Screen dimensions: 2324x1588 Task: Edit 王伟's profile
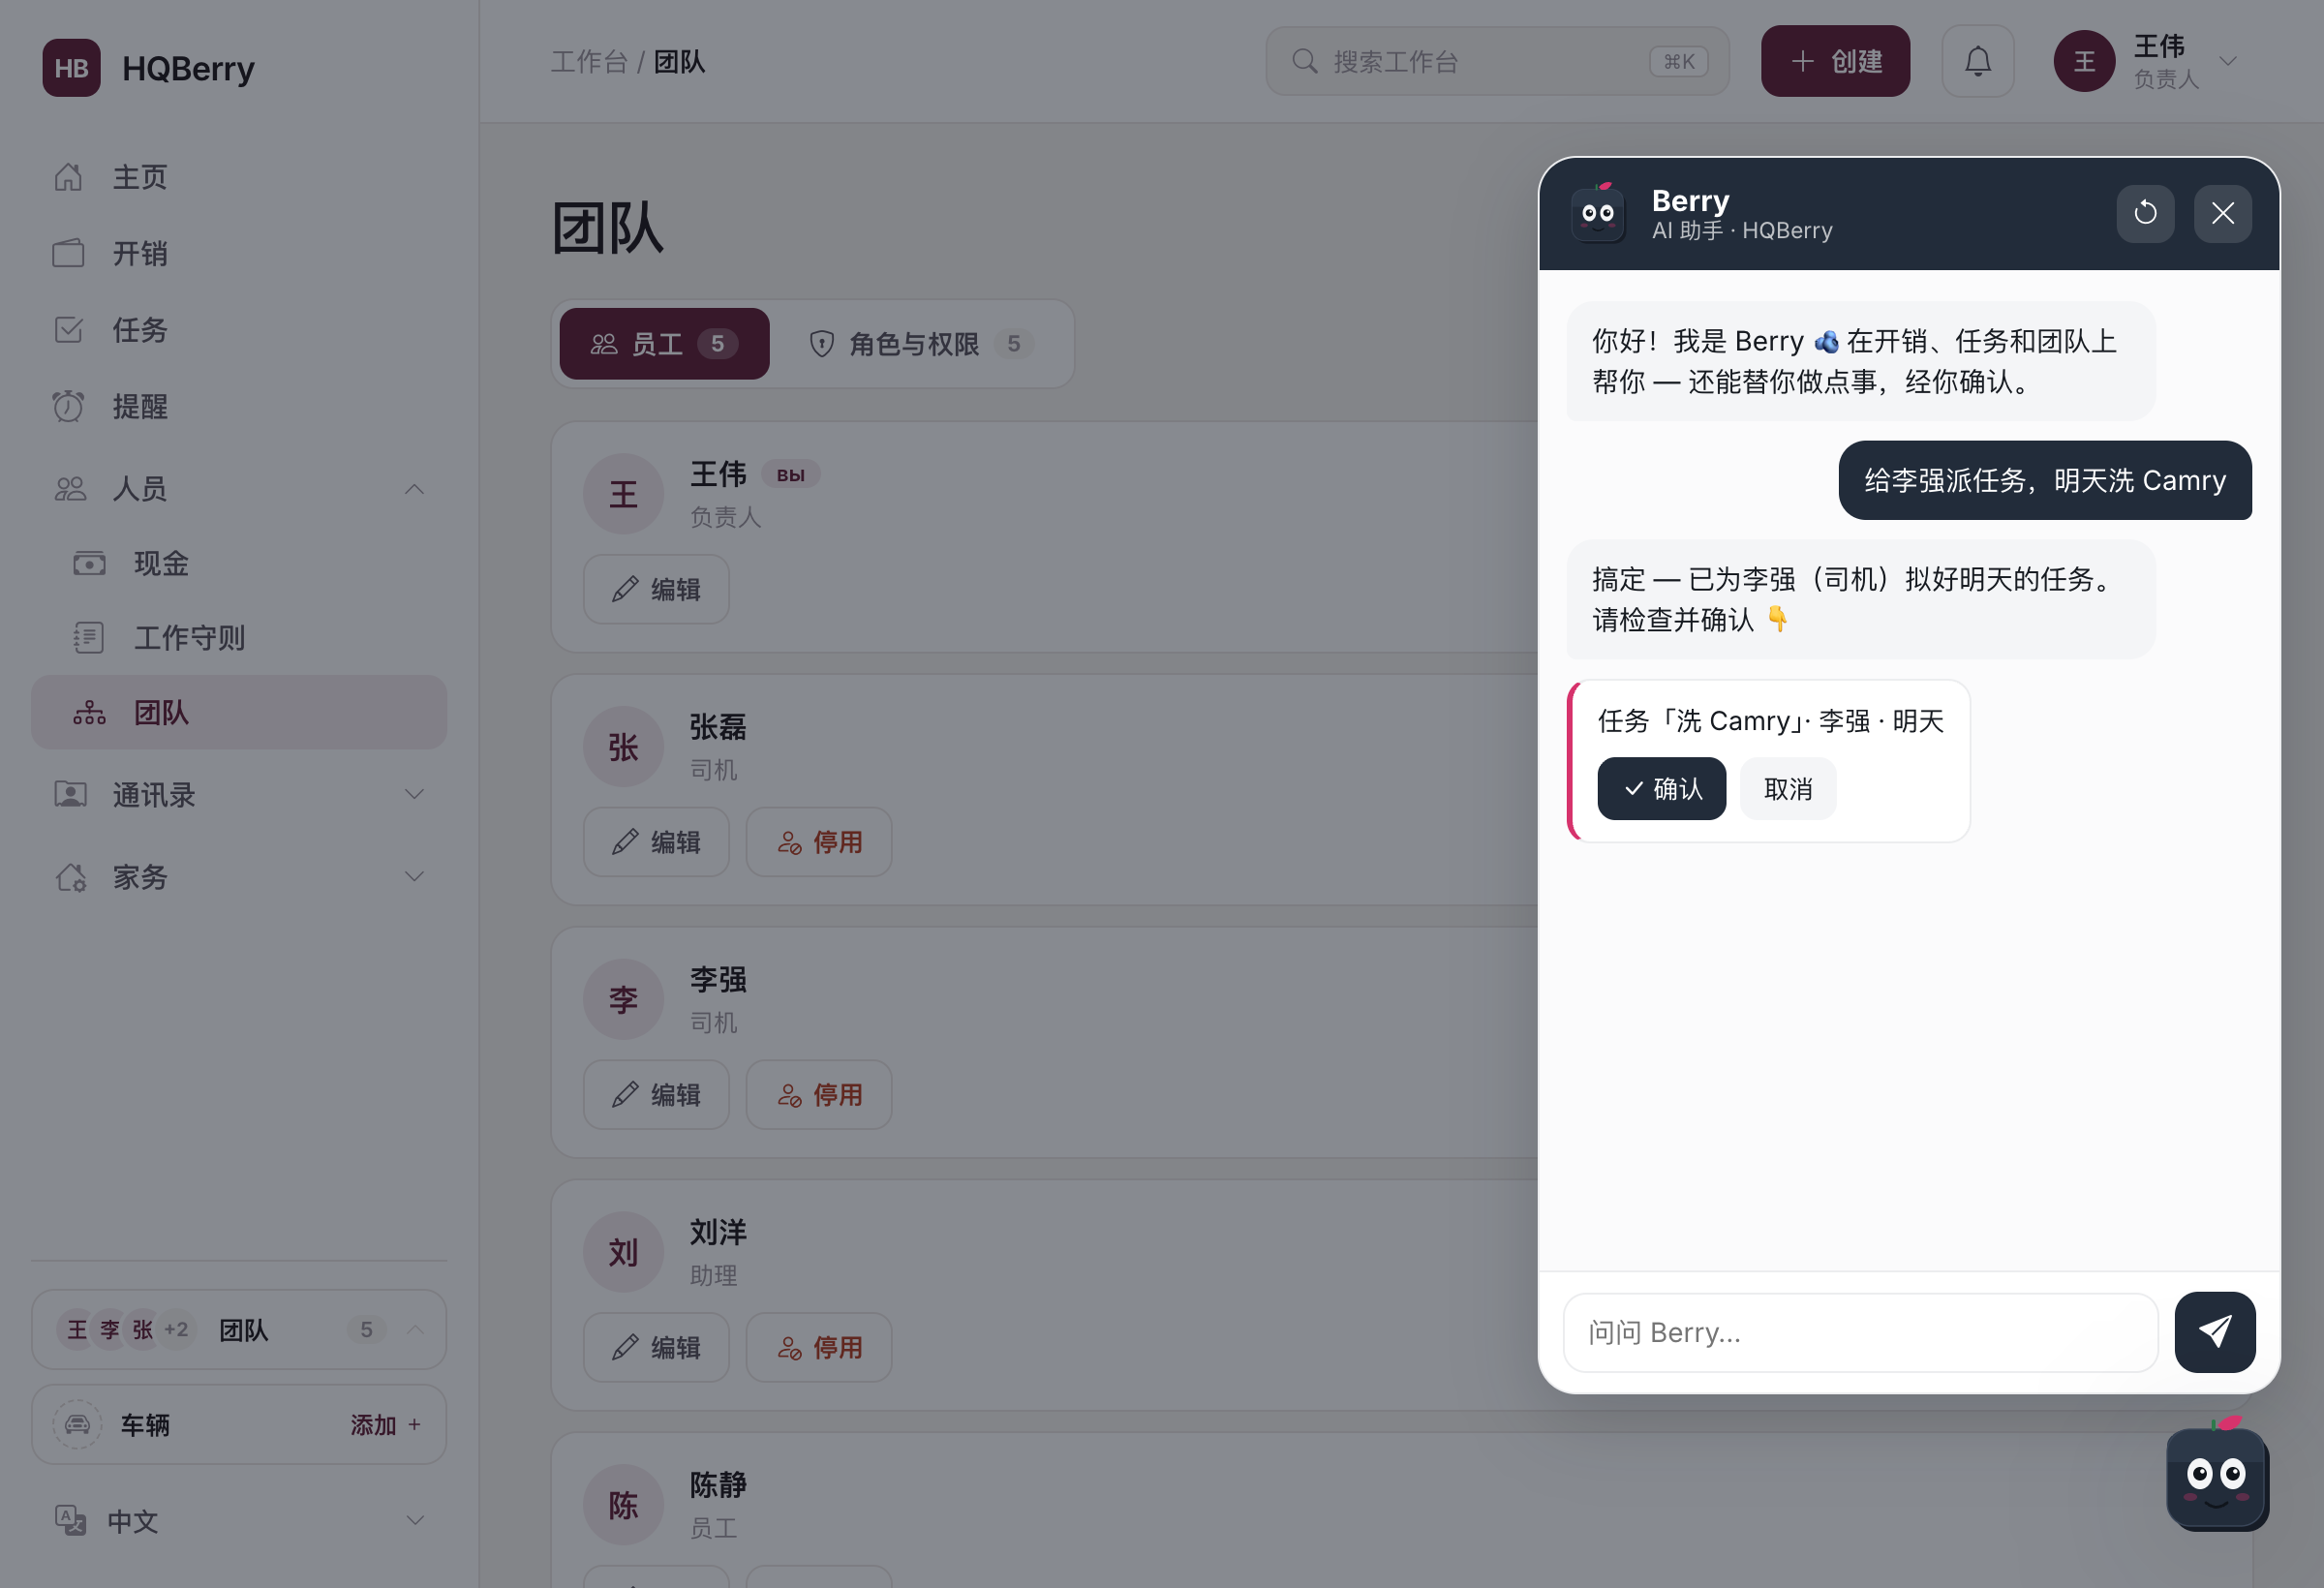[x=656, y=590]
